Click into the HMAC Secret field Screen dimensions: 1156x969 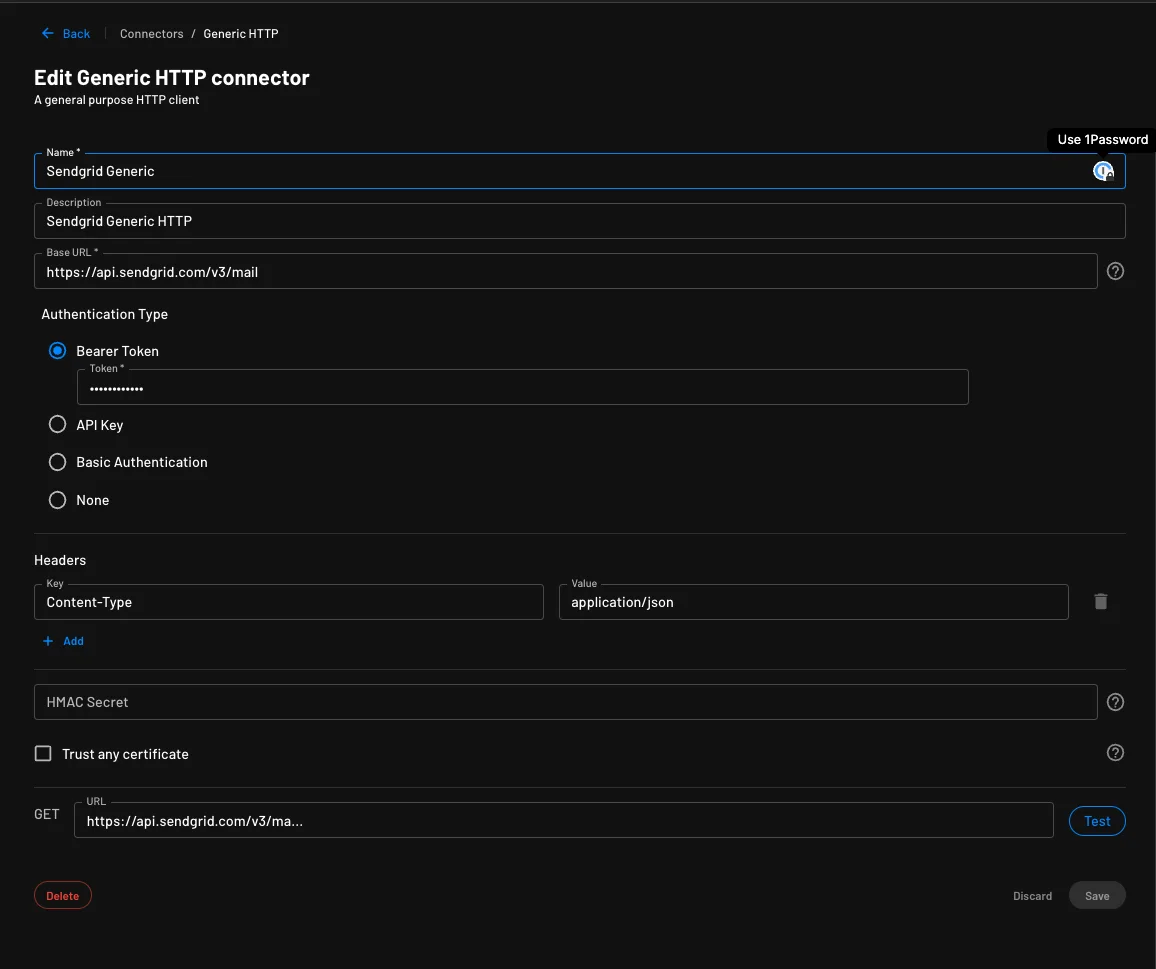click(565, 702)
